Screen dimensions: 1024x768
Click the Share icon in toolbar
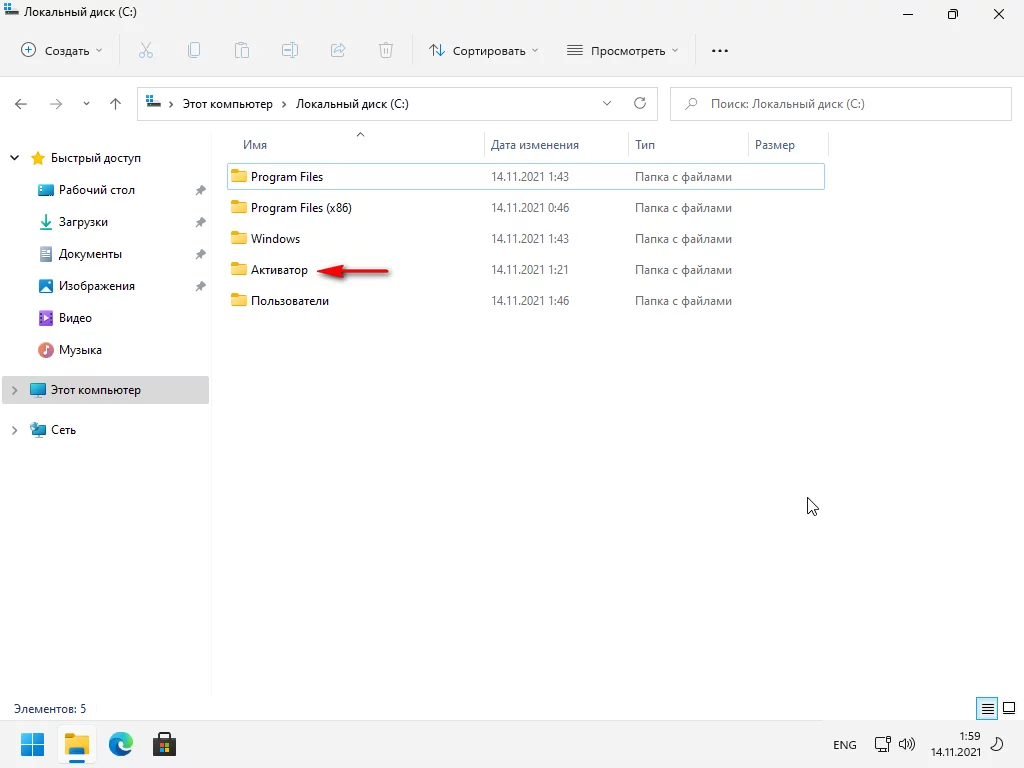pos(338,50)
